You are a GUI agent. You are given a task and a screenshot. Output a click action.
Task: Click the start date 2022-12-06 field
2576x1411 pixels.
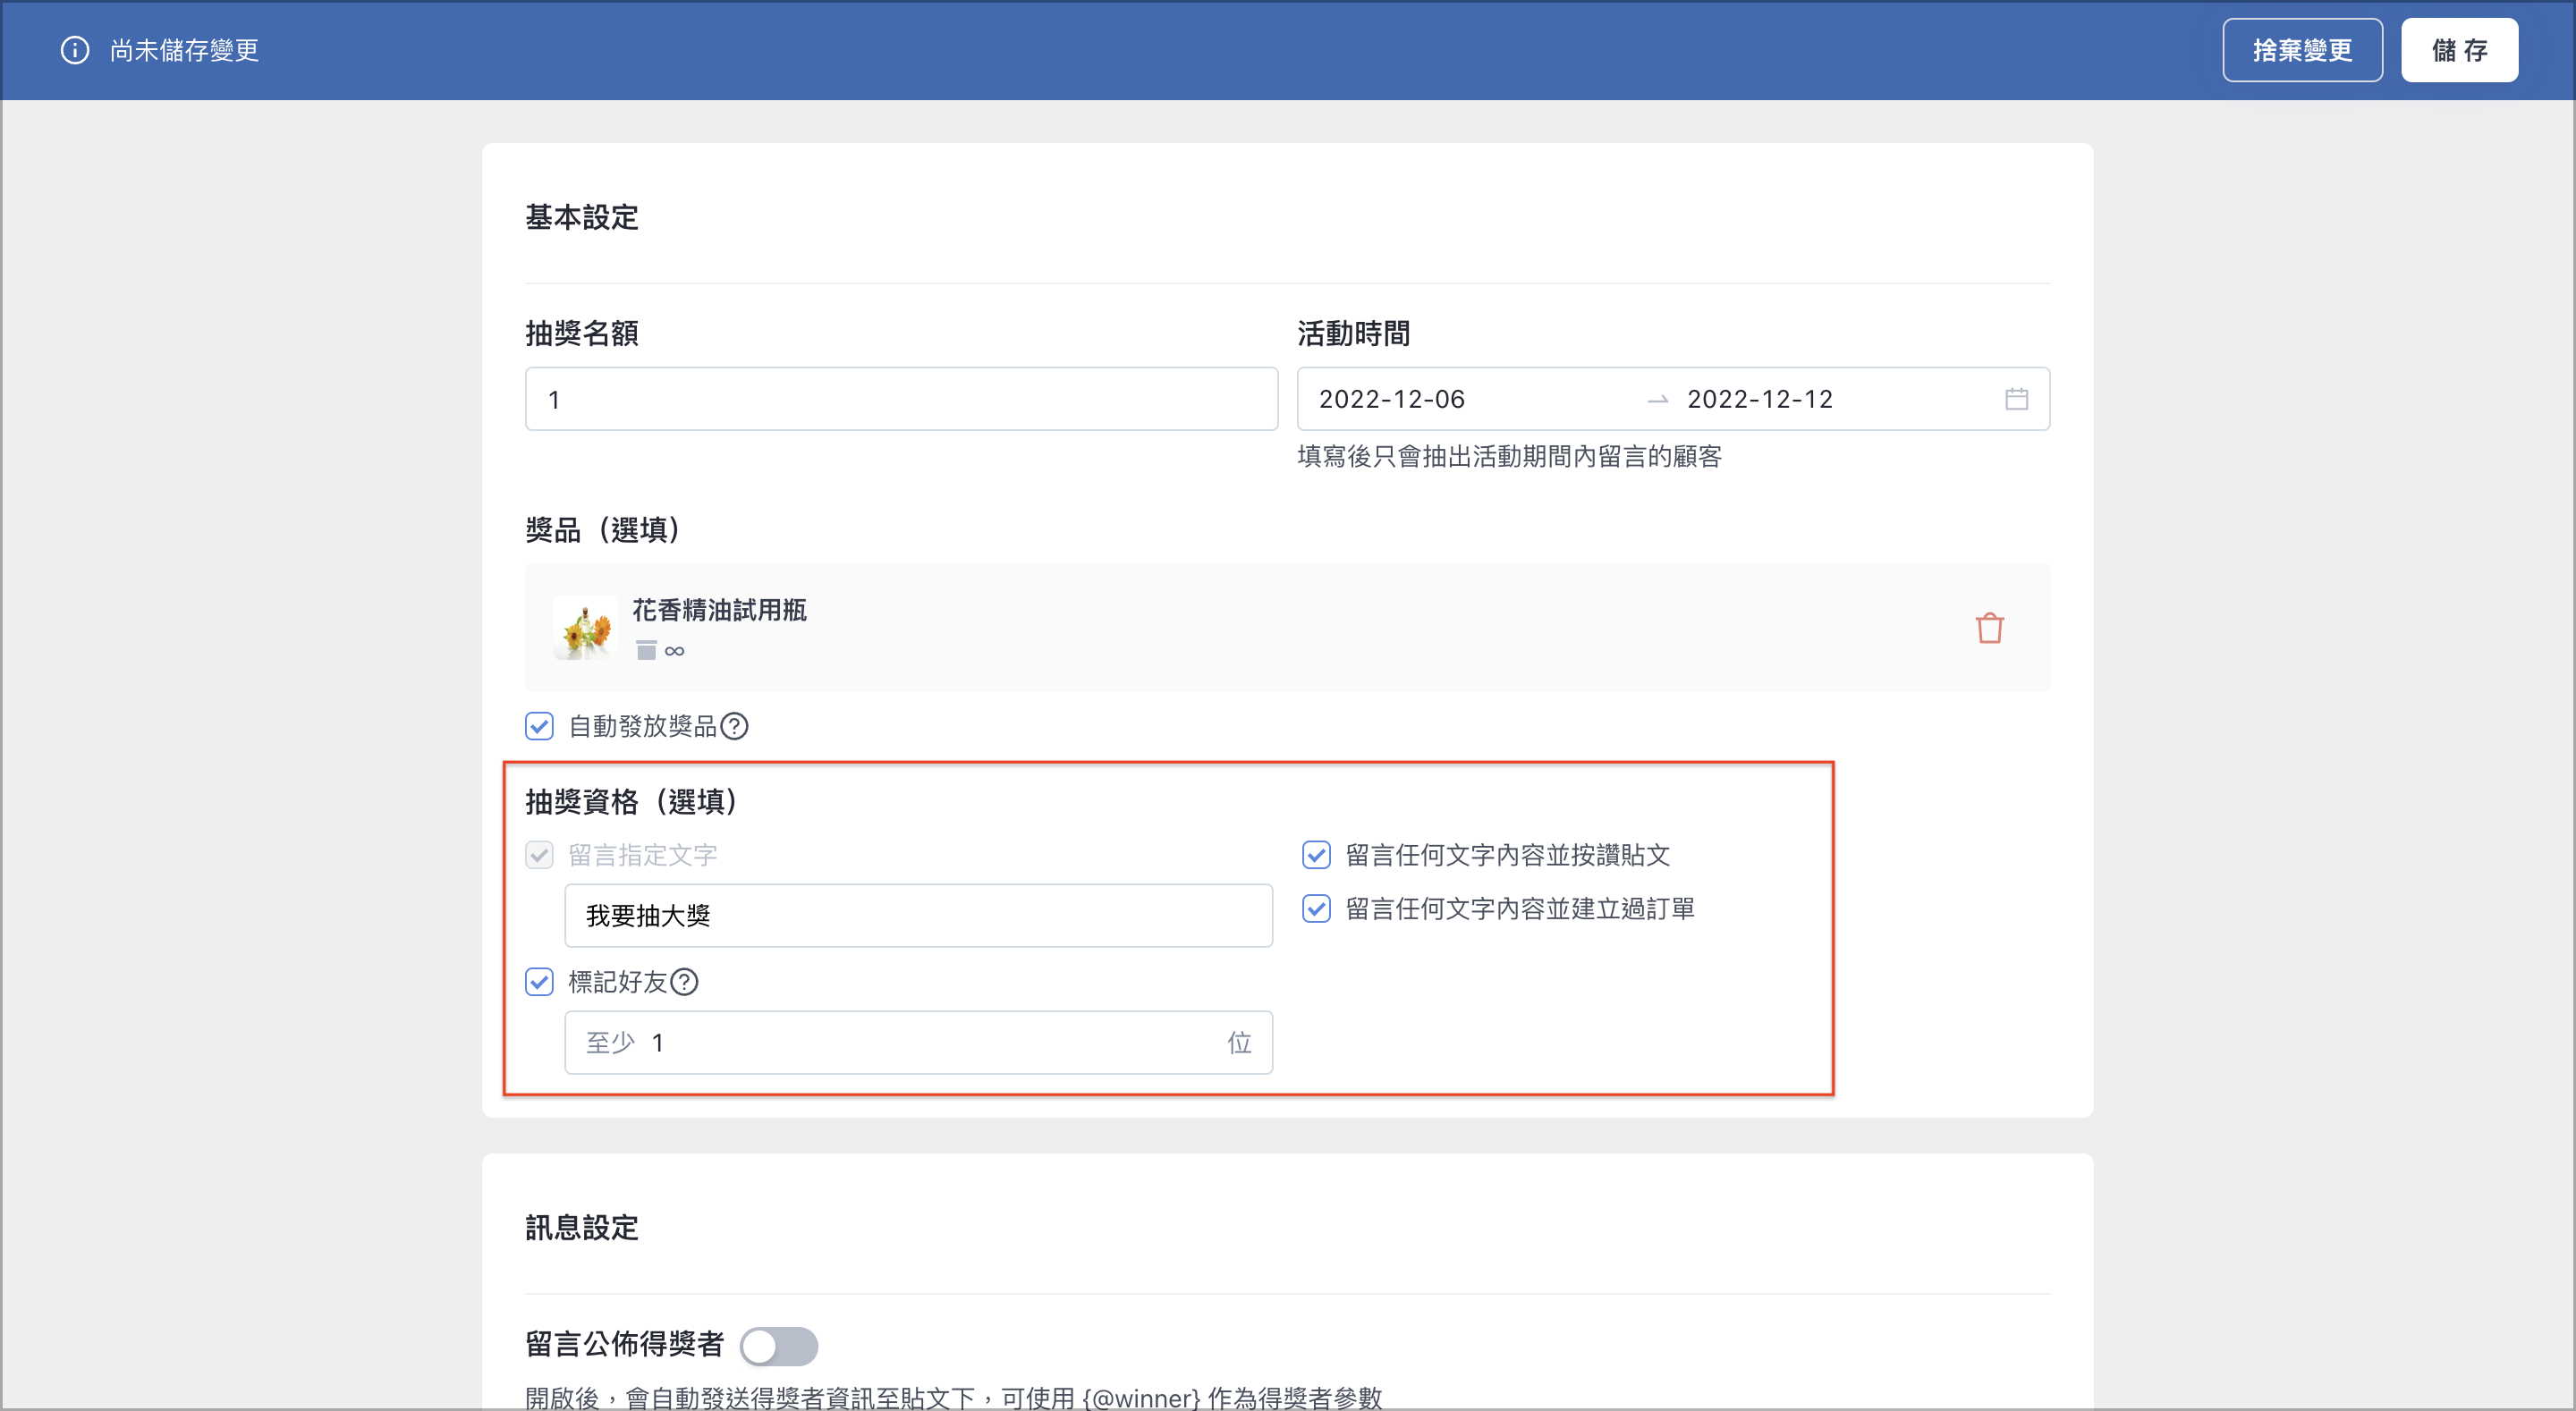1391,399
